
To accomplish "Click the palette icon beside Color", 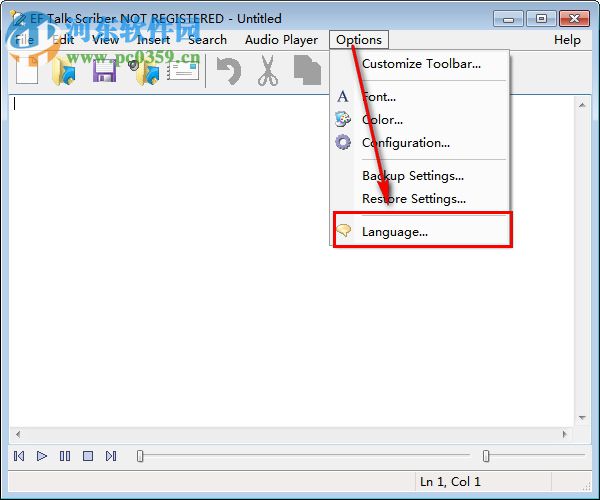I will [343, 119].
